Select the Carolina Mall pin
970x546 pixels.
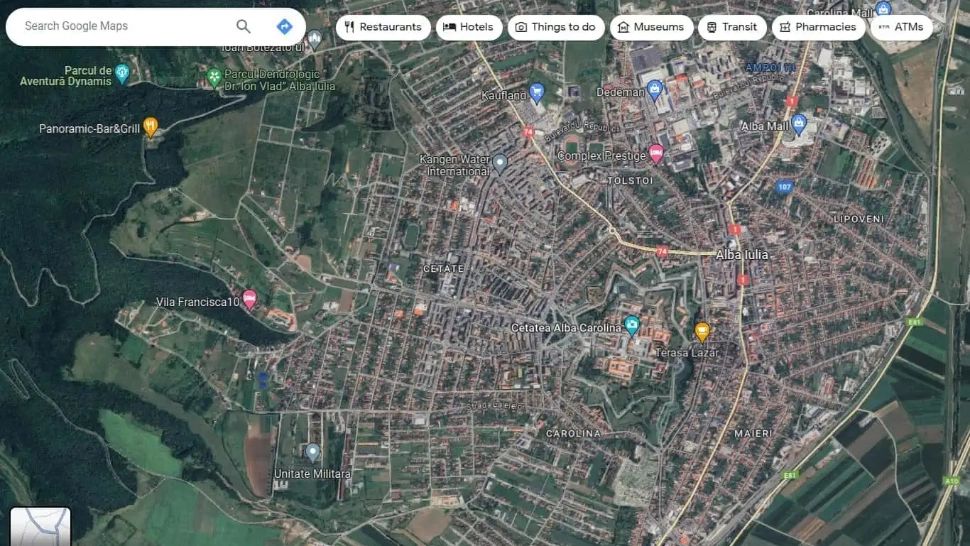pos(883,9)
